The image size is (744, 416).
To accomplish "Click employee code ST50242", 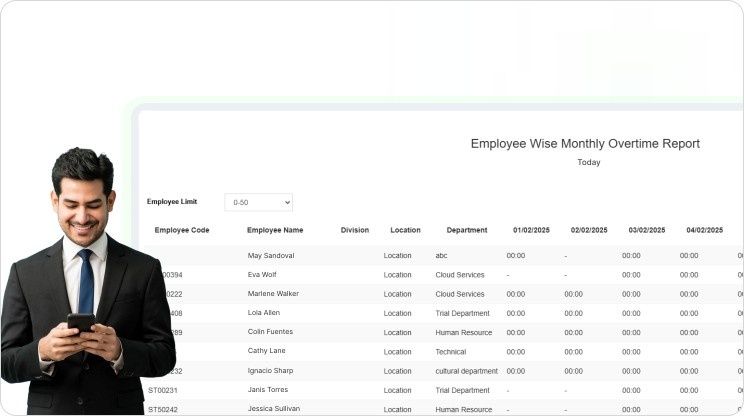I will coord(163,409).
